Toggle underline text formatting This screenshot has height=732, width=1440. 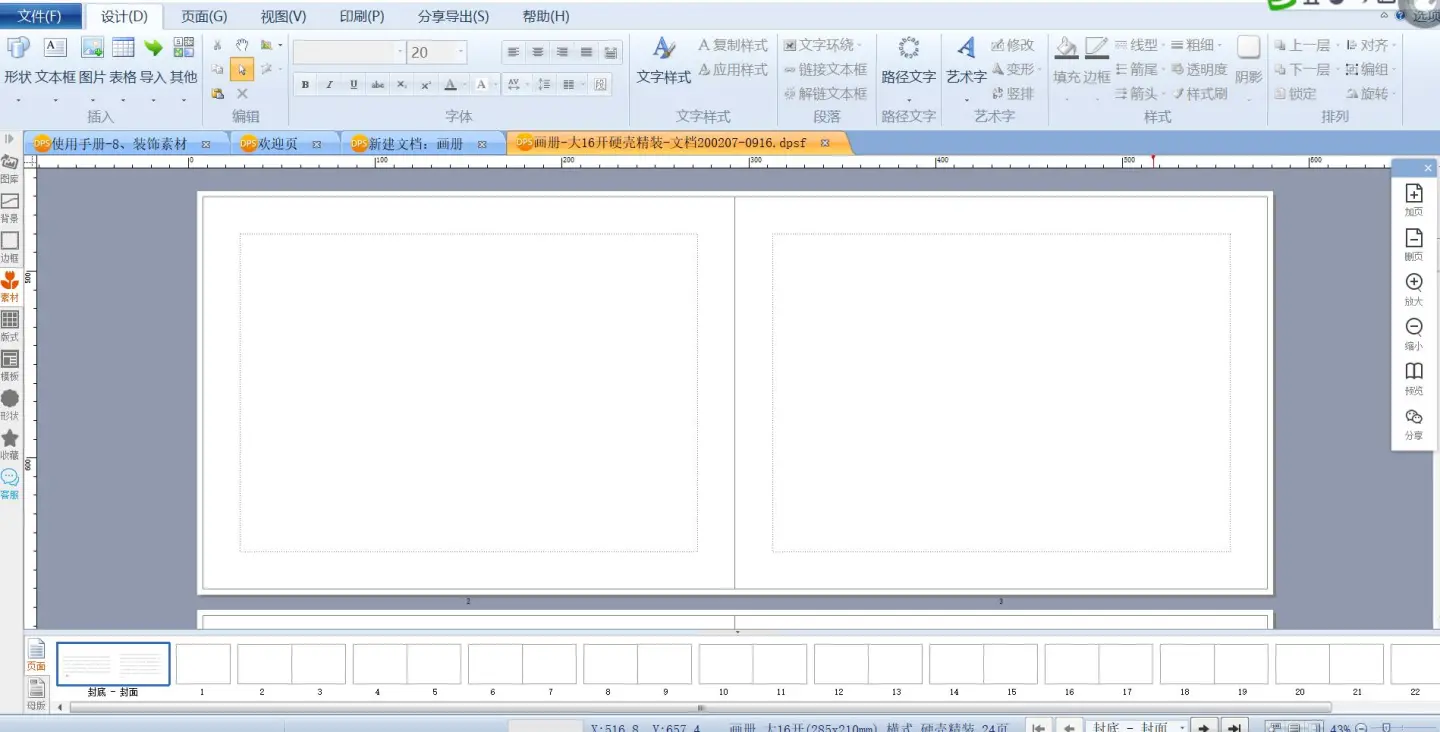[353, 85]
